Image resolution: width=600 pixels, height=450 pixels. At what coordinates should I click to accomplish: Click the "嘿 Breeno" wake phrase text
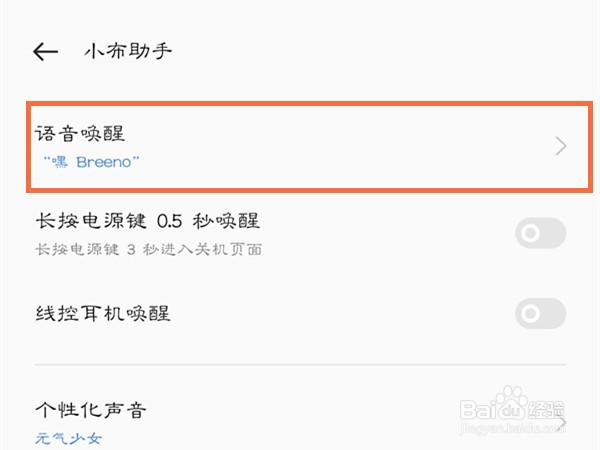(x=91, y=160)
